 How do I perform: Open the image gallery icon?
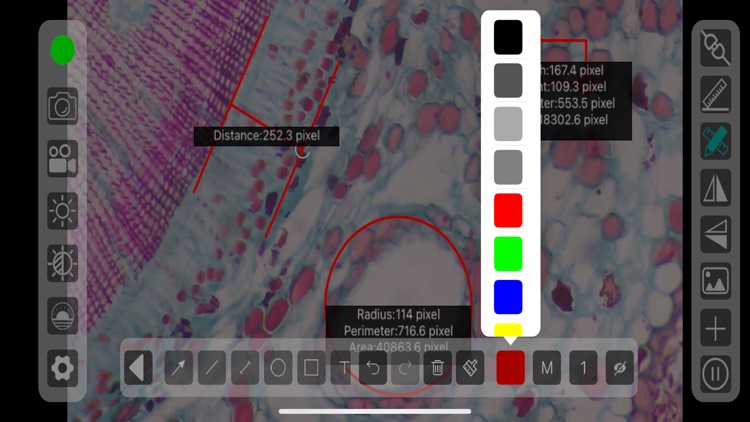click(716, 281)
